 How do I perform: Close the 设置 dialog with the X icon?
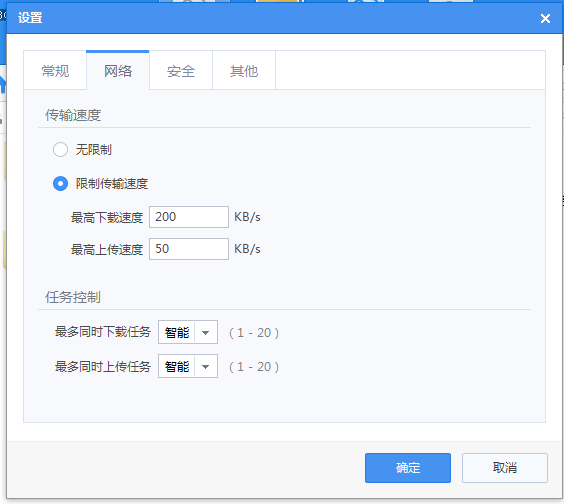point(545,18)
